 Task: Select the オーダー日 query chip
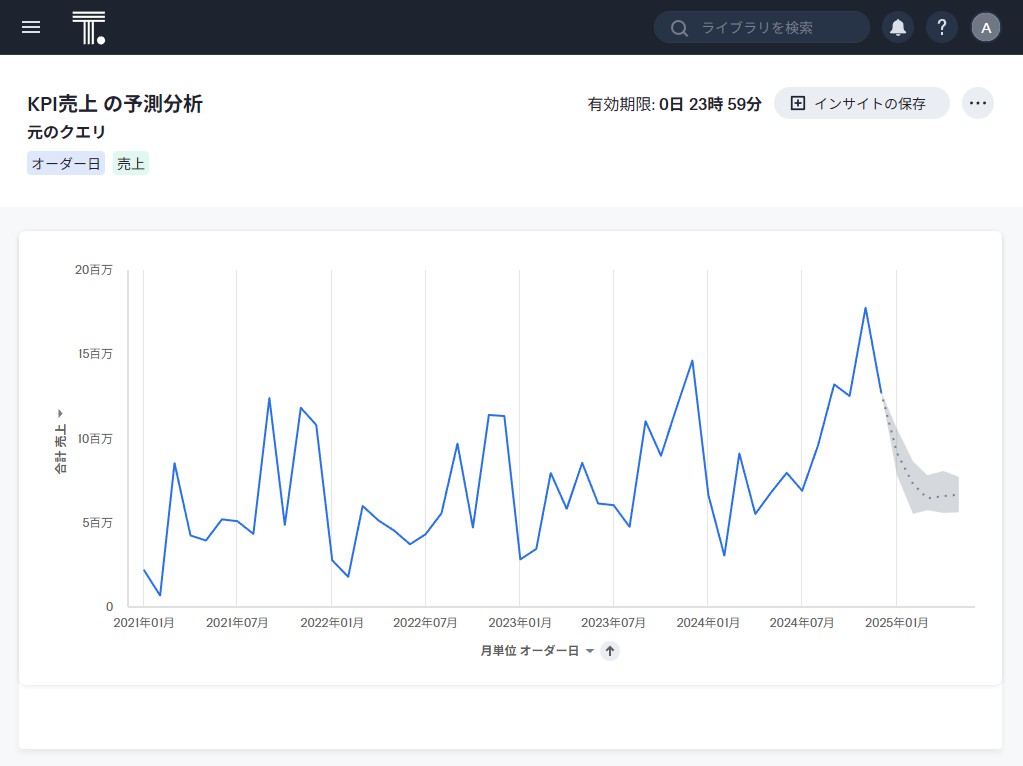(x=66, y=164)
